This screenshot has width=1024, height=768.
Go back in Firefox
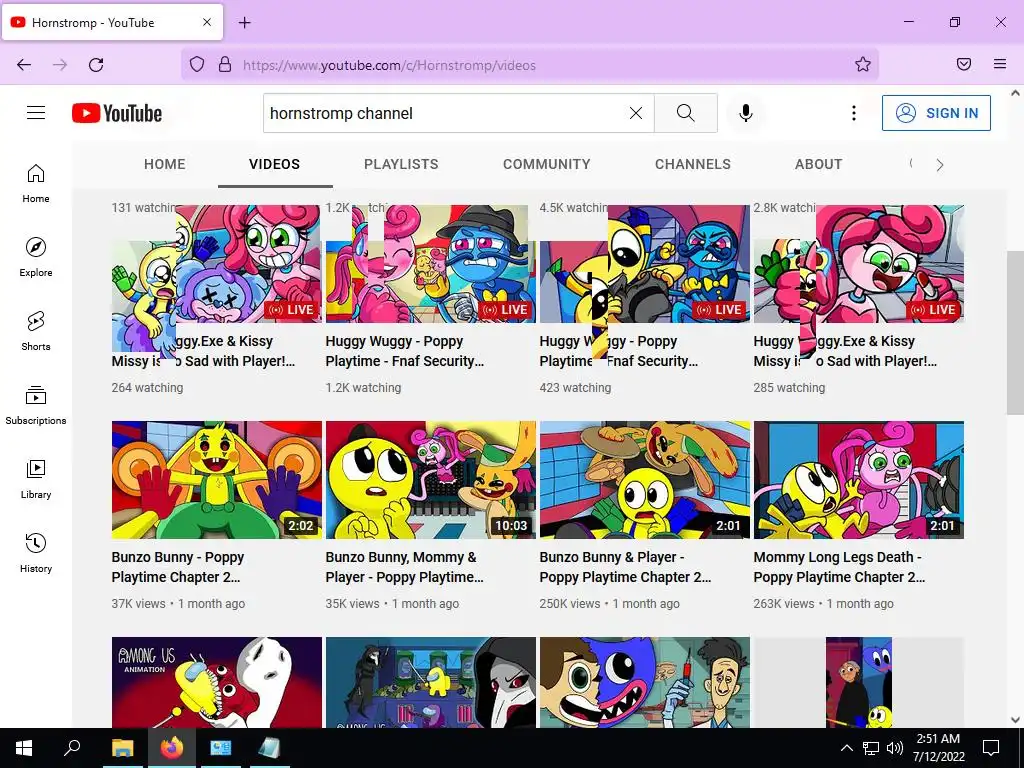tap(24, 65)
